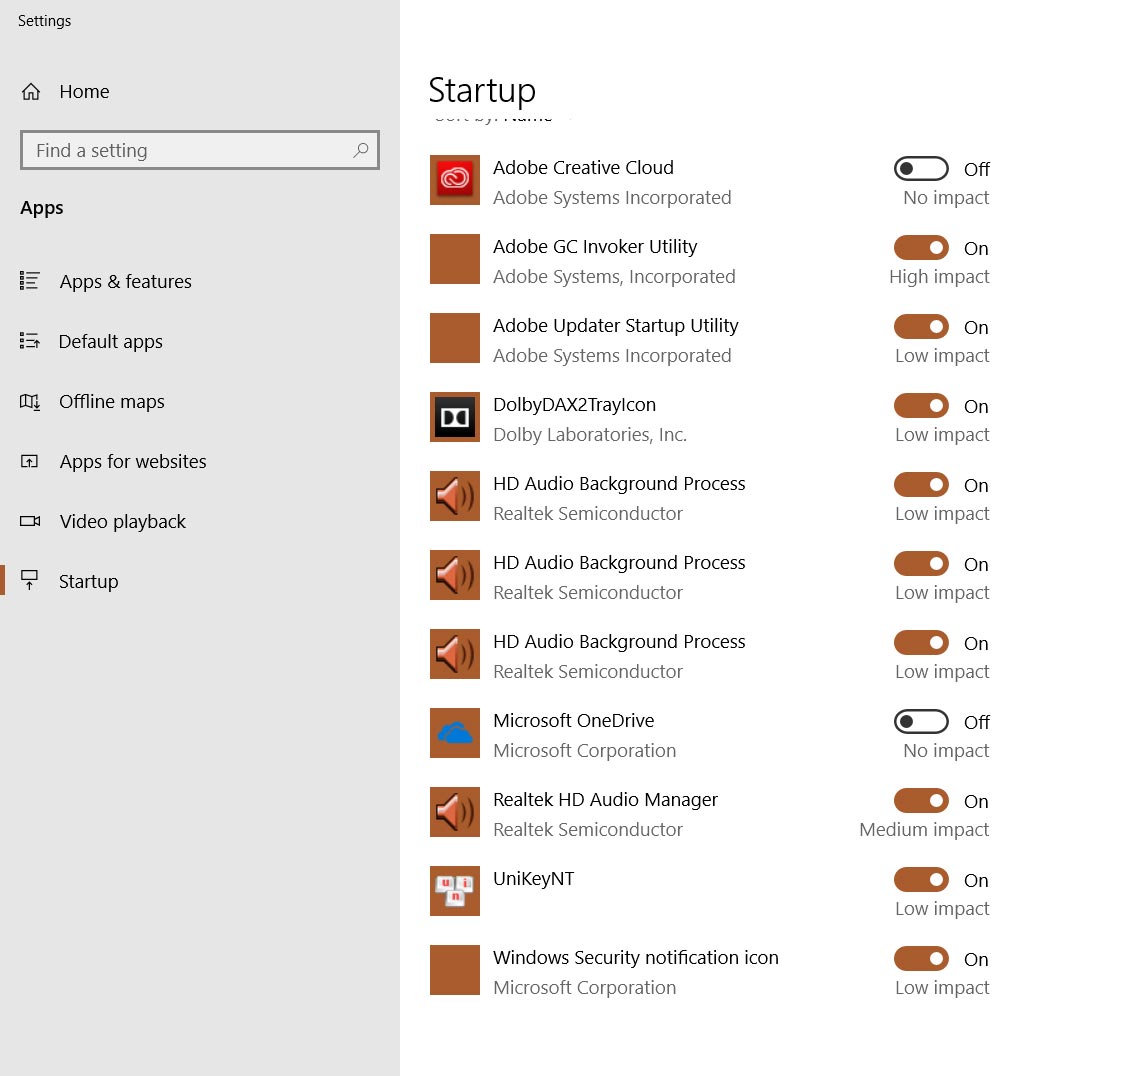The width and height of the screenshot is (1121, 1076).
Task: Turn off Windows Security notification icon toggle
Action: [921, 959]
